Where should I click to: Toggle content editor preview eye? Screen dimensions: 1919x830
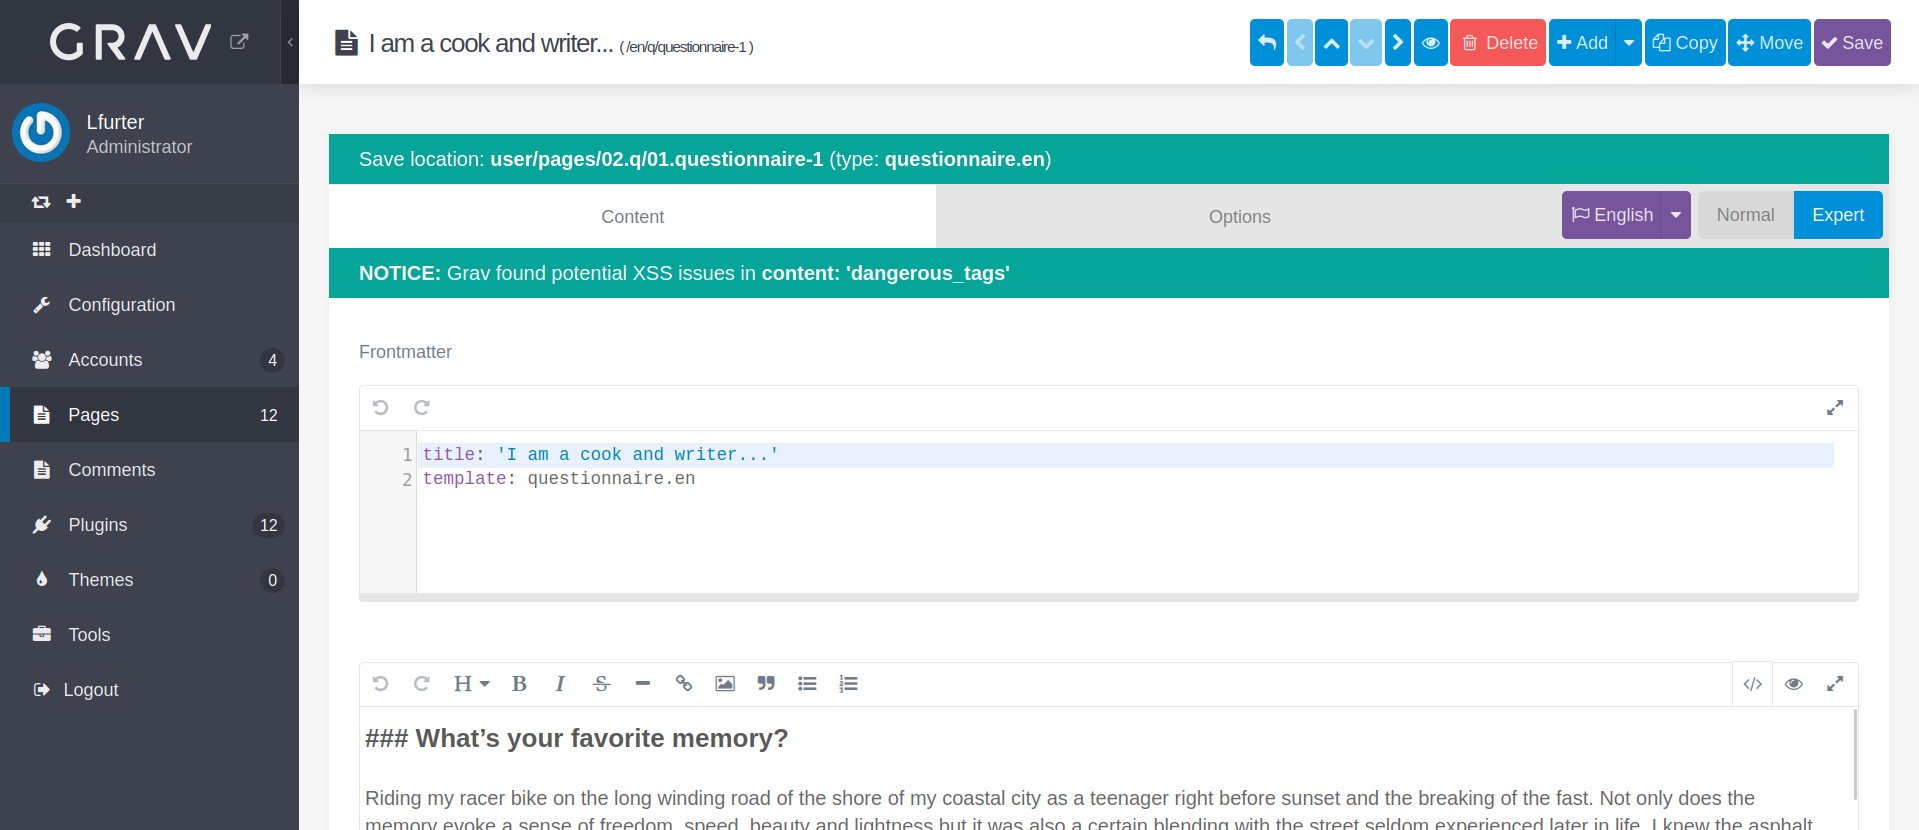point(1794,684)
